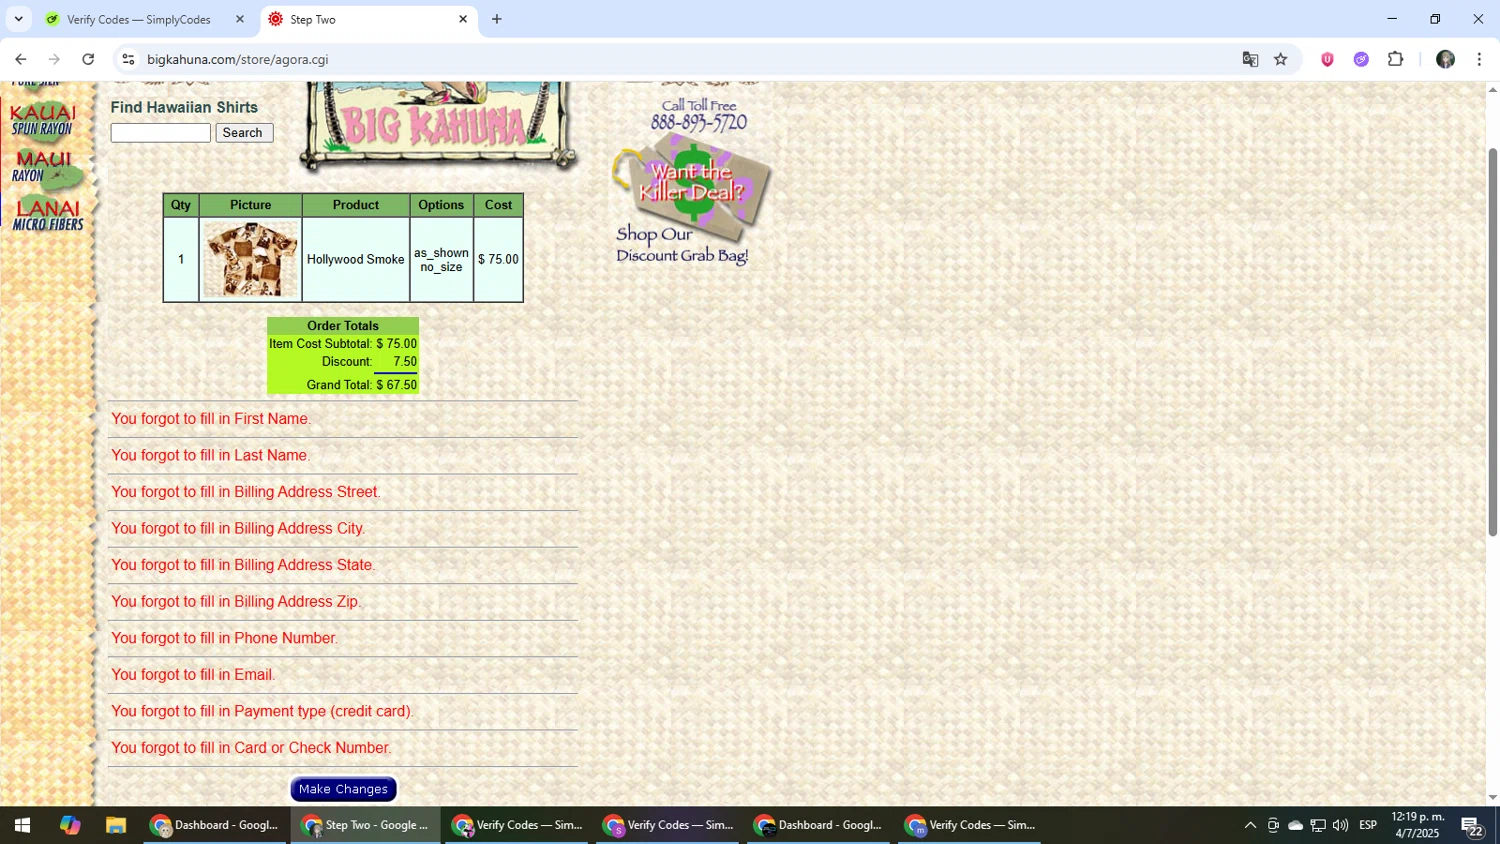
Task: Click 'You forgot to fill in Card or Check Number.'
Action: (x=251, y=748)
